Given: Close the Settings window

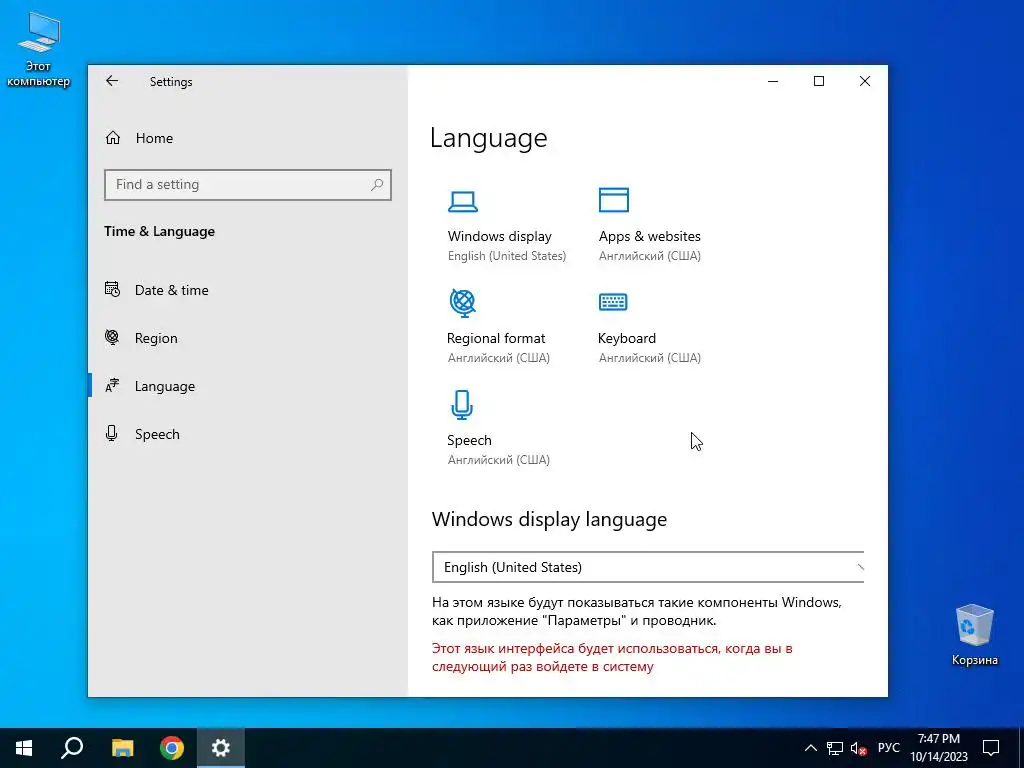Looking at the screenshot, I should click(x=865, y=81).
